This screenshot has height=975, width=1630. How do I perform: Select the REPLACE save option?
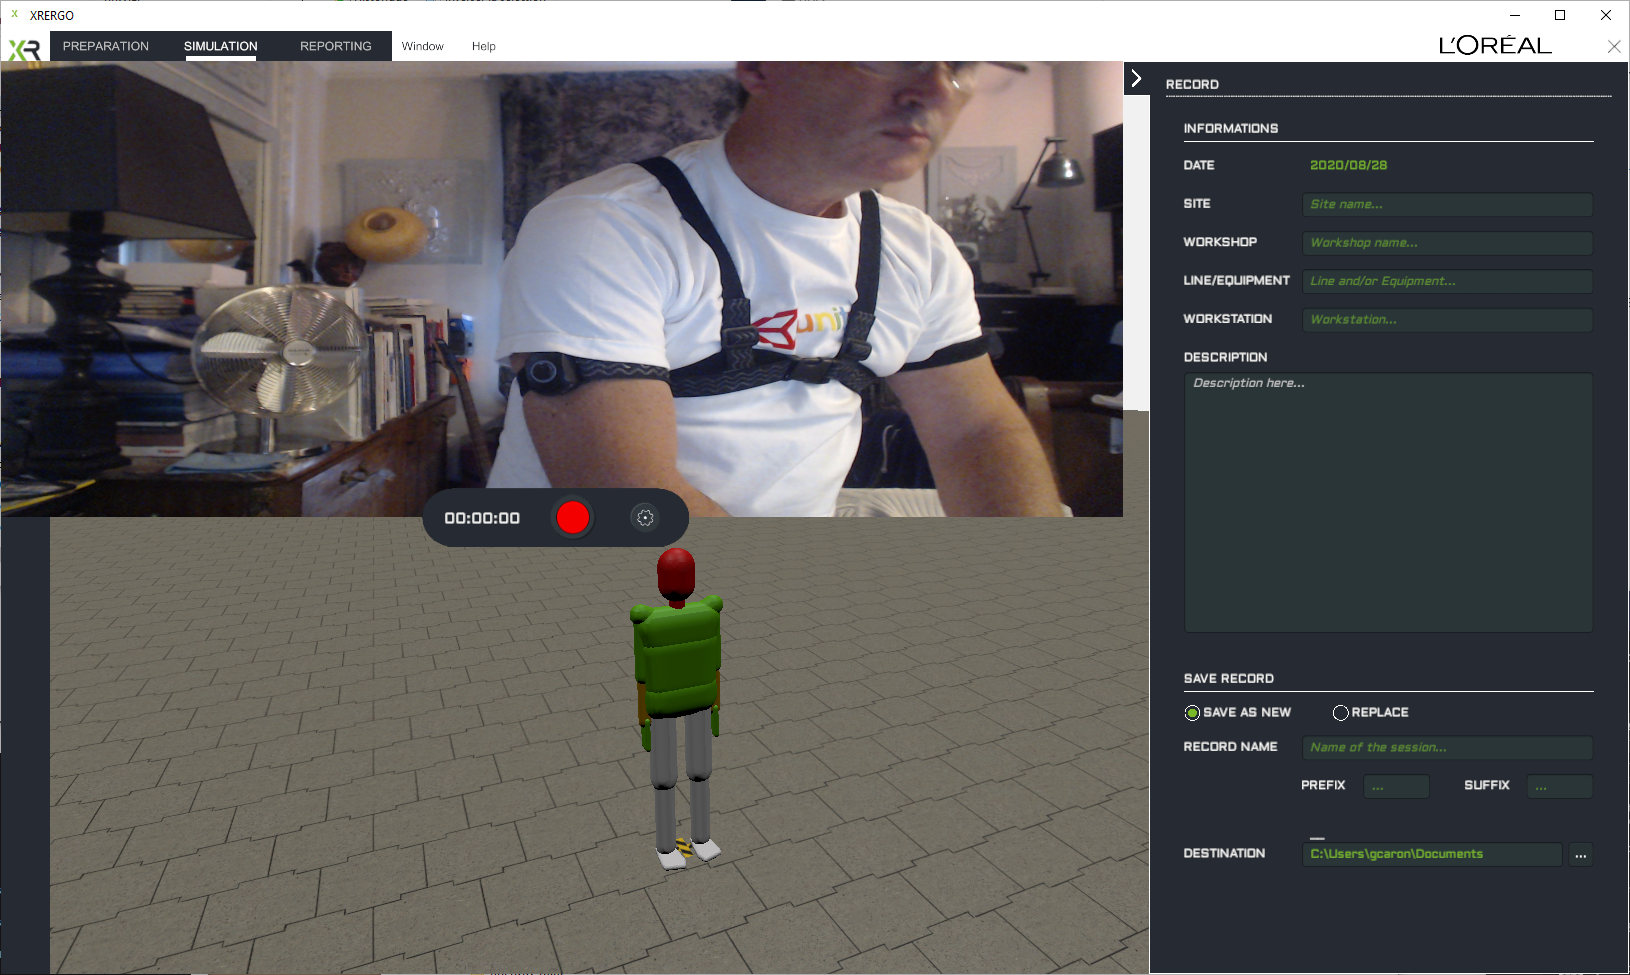[1340, 712]
